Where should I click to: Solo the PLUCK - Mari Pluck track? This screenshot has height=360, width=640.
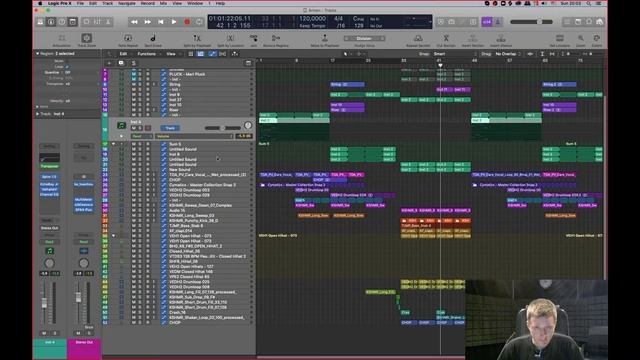click(x=140, y=74)
